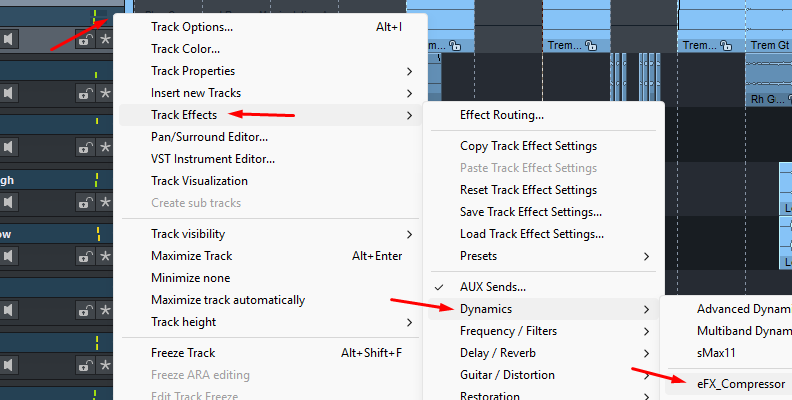Click the lock icon on the first track
This screenshot has width=792, height=400.
pyautogui.click(x=85, y=40)
